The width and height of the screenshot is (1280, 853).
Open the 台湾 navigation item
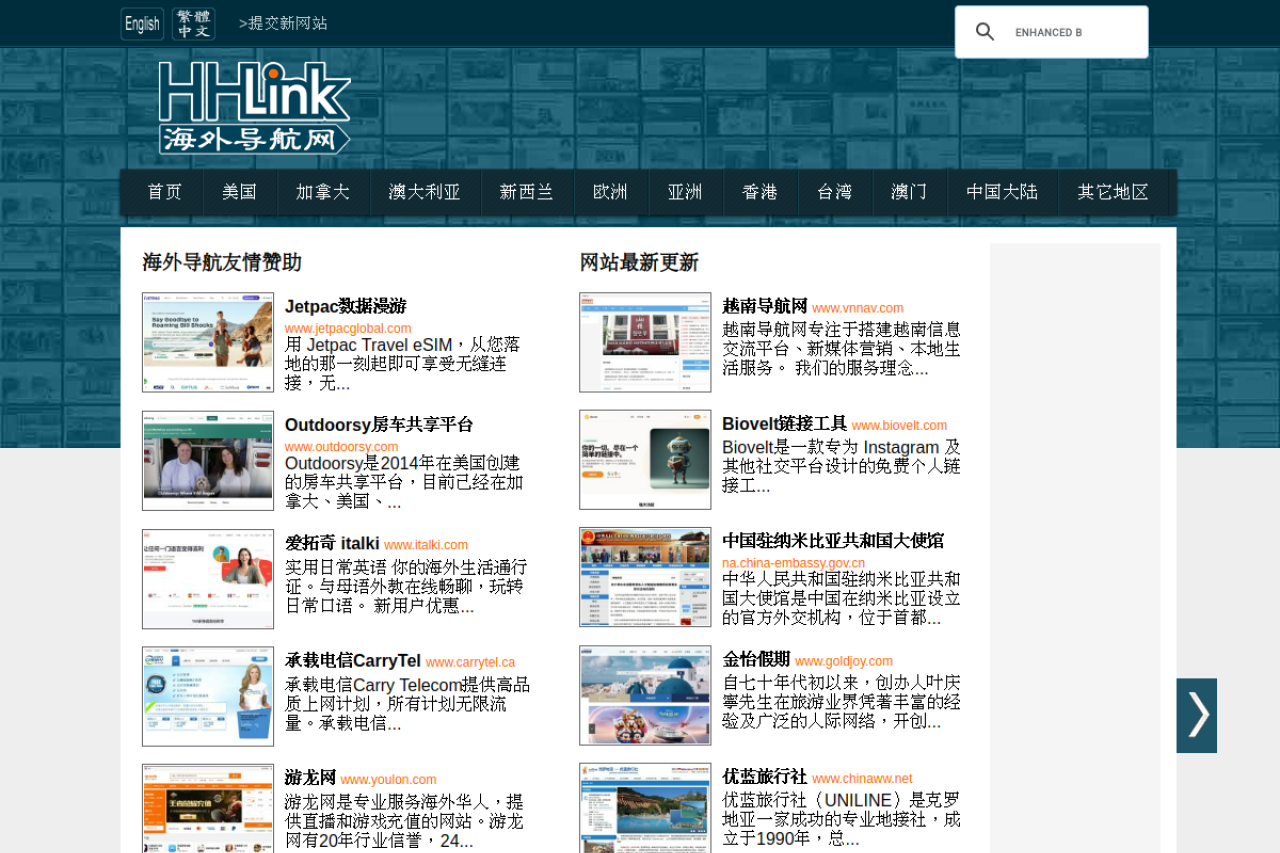pos(835,192)
